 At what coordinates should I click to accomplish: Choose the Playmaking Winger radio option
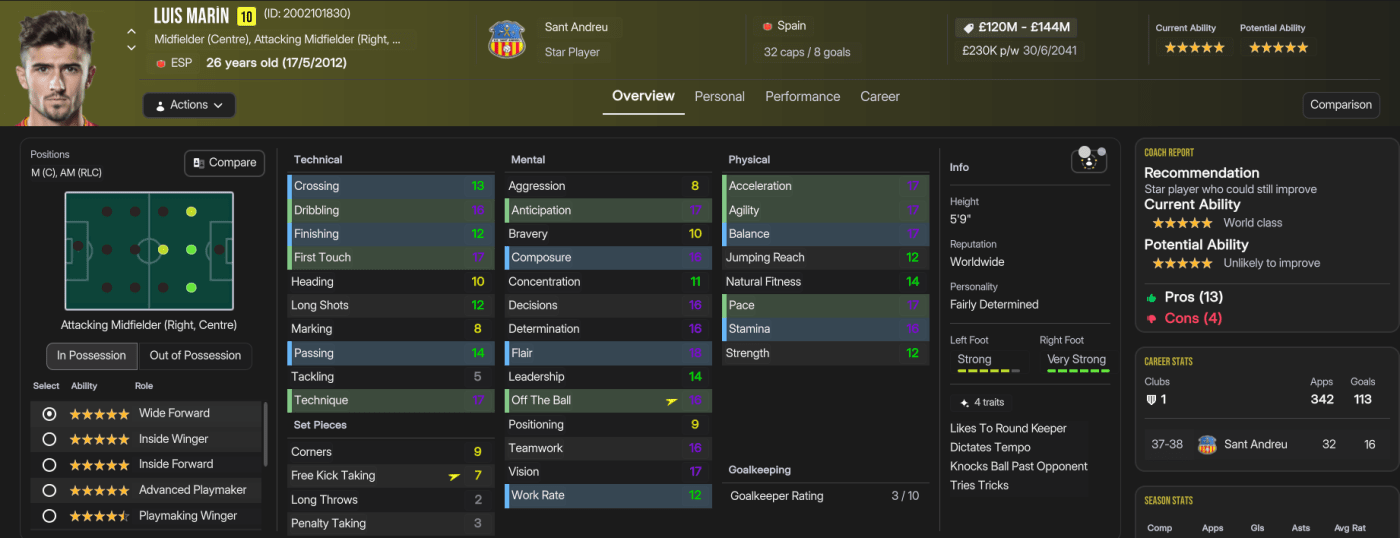click(49, 516)
